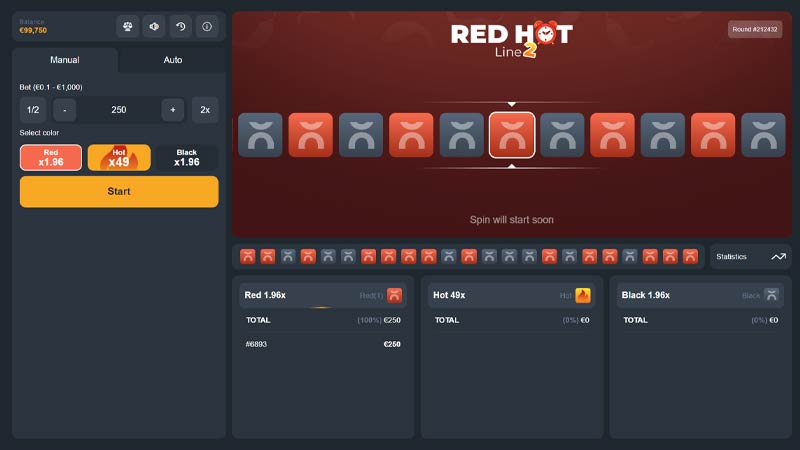Select the Black x1.96 color option
The width and height of the screenshot is (800, 450).
pyautogui.click(x=187, y=157)
